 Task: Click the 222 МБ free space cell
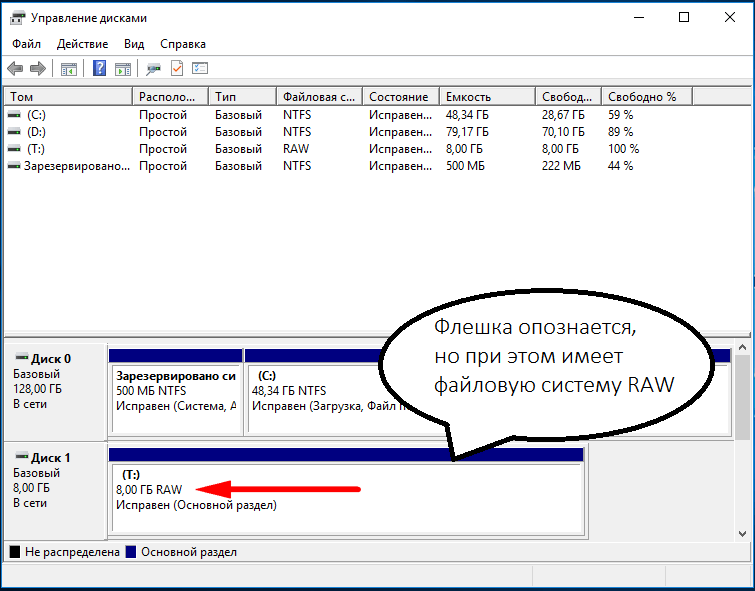click(x=561, y=166)
